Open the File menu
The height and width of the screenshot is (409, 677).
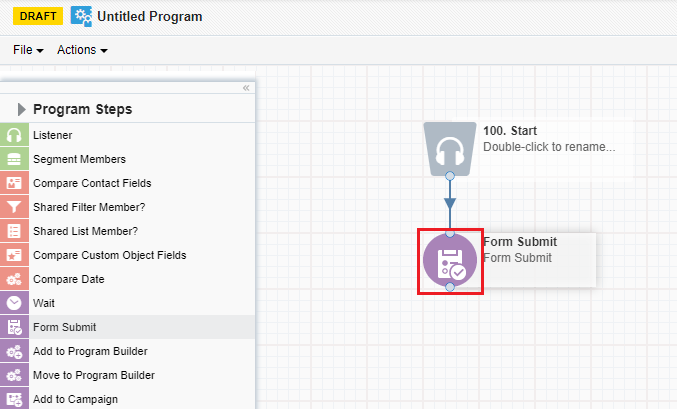28,50
